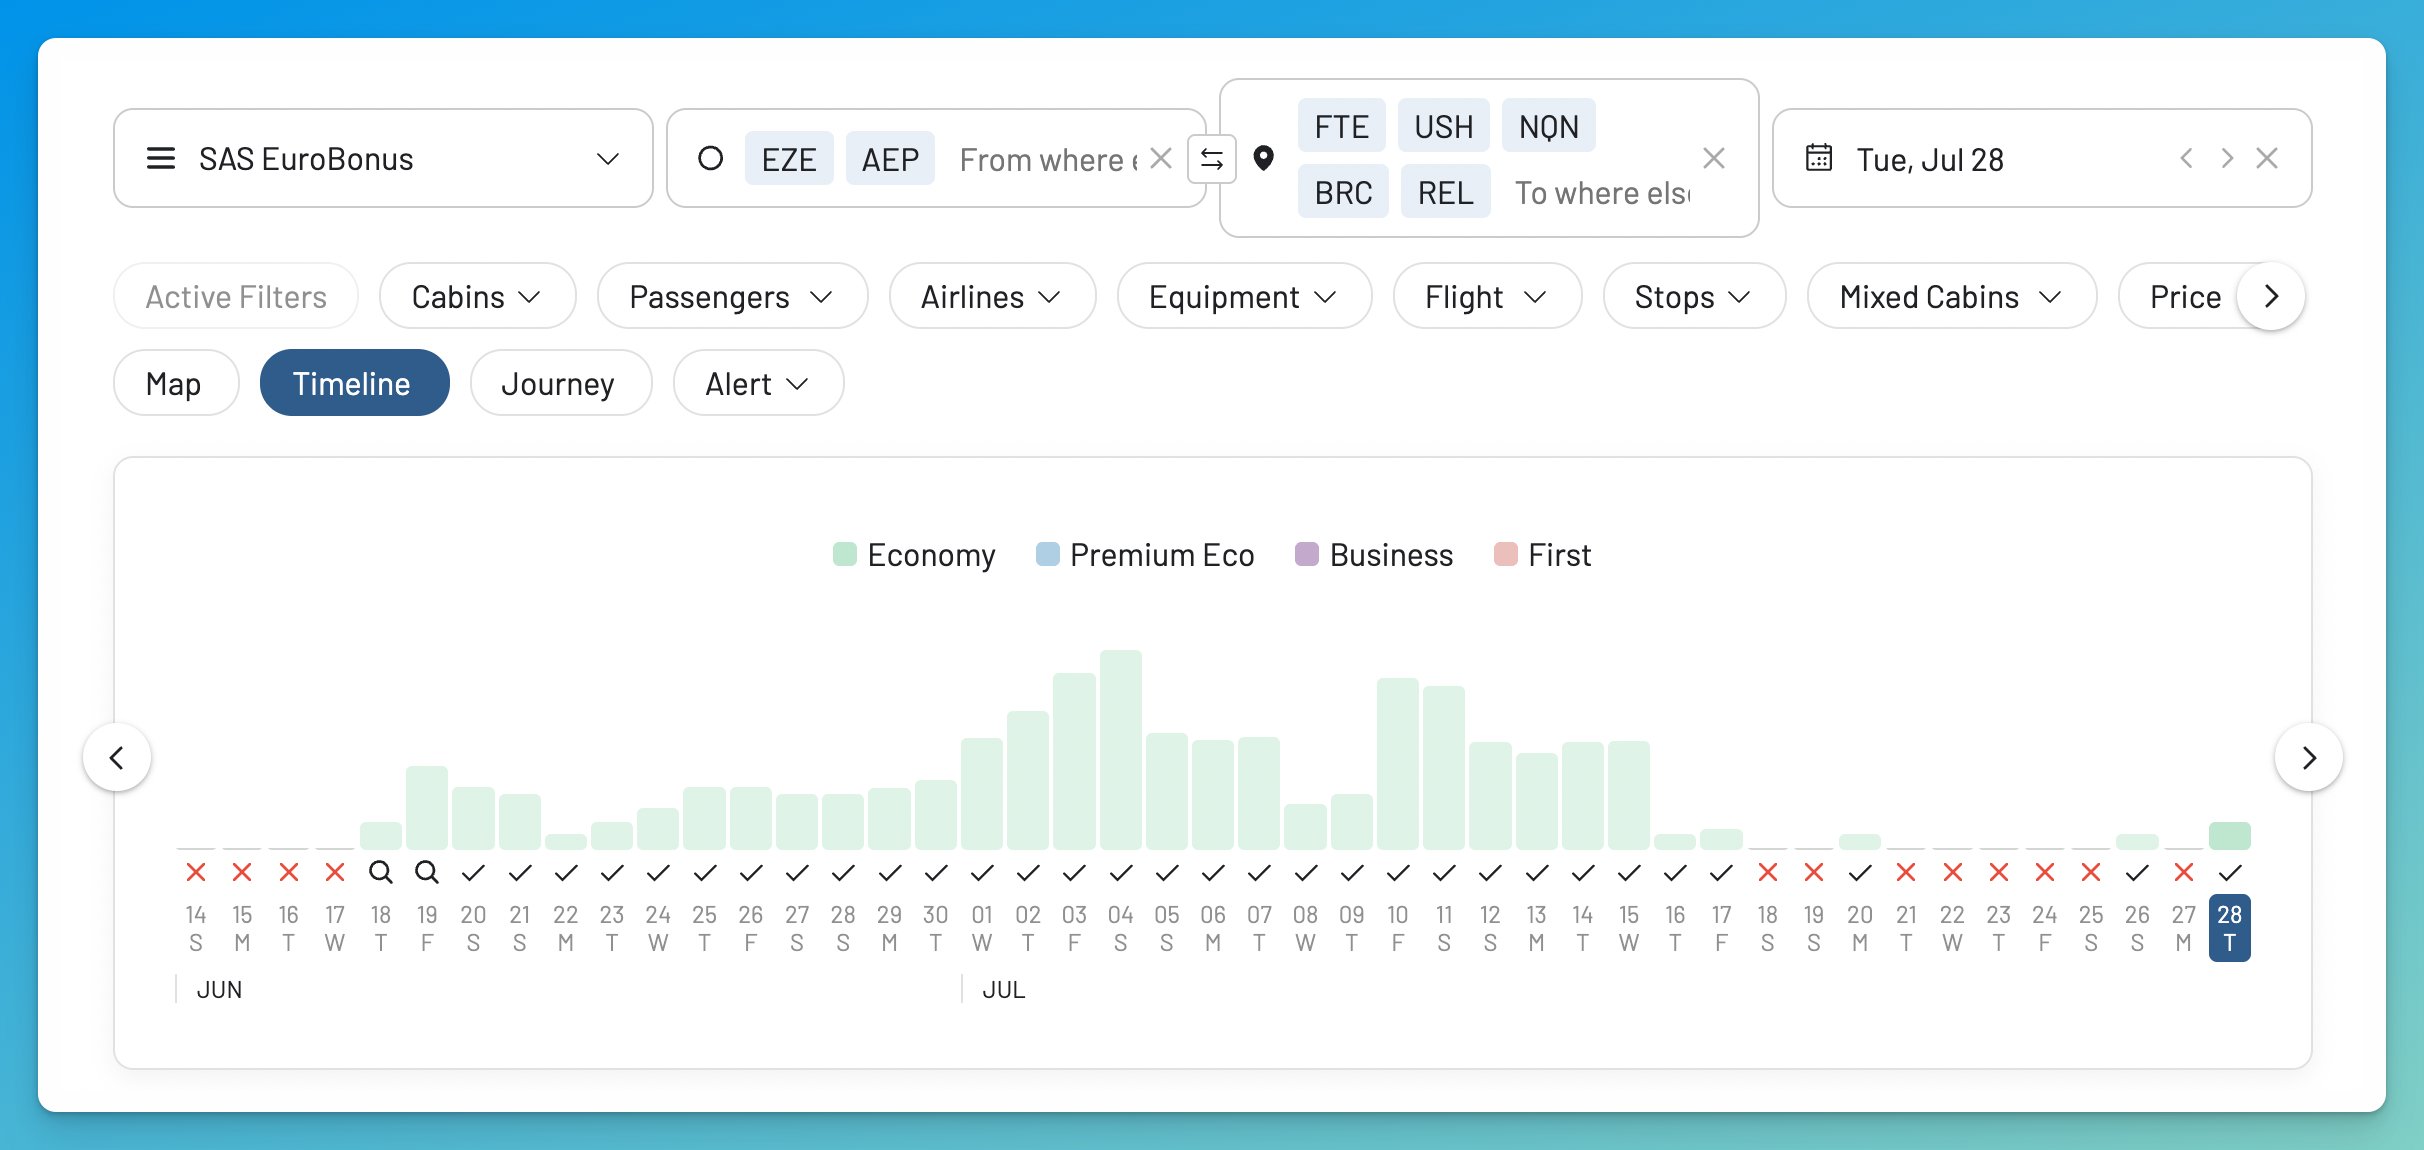Click the red X for June 17
The height and width of the screenshot is (1150, 2424).
pyautogui.click(x=335, y=872)
